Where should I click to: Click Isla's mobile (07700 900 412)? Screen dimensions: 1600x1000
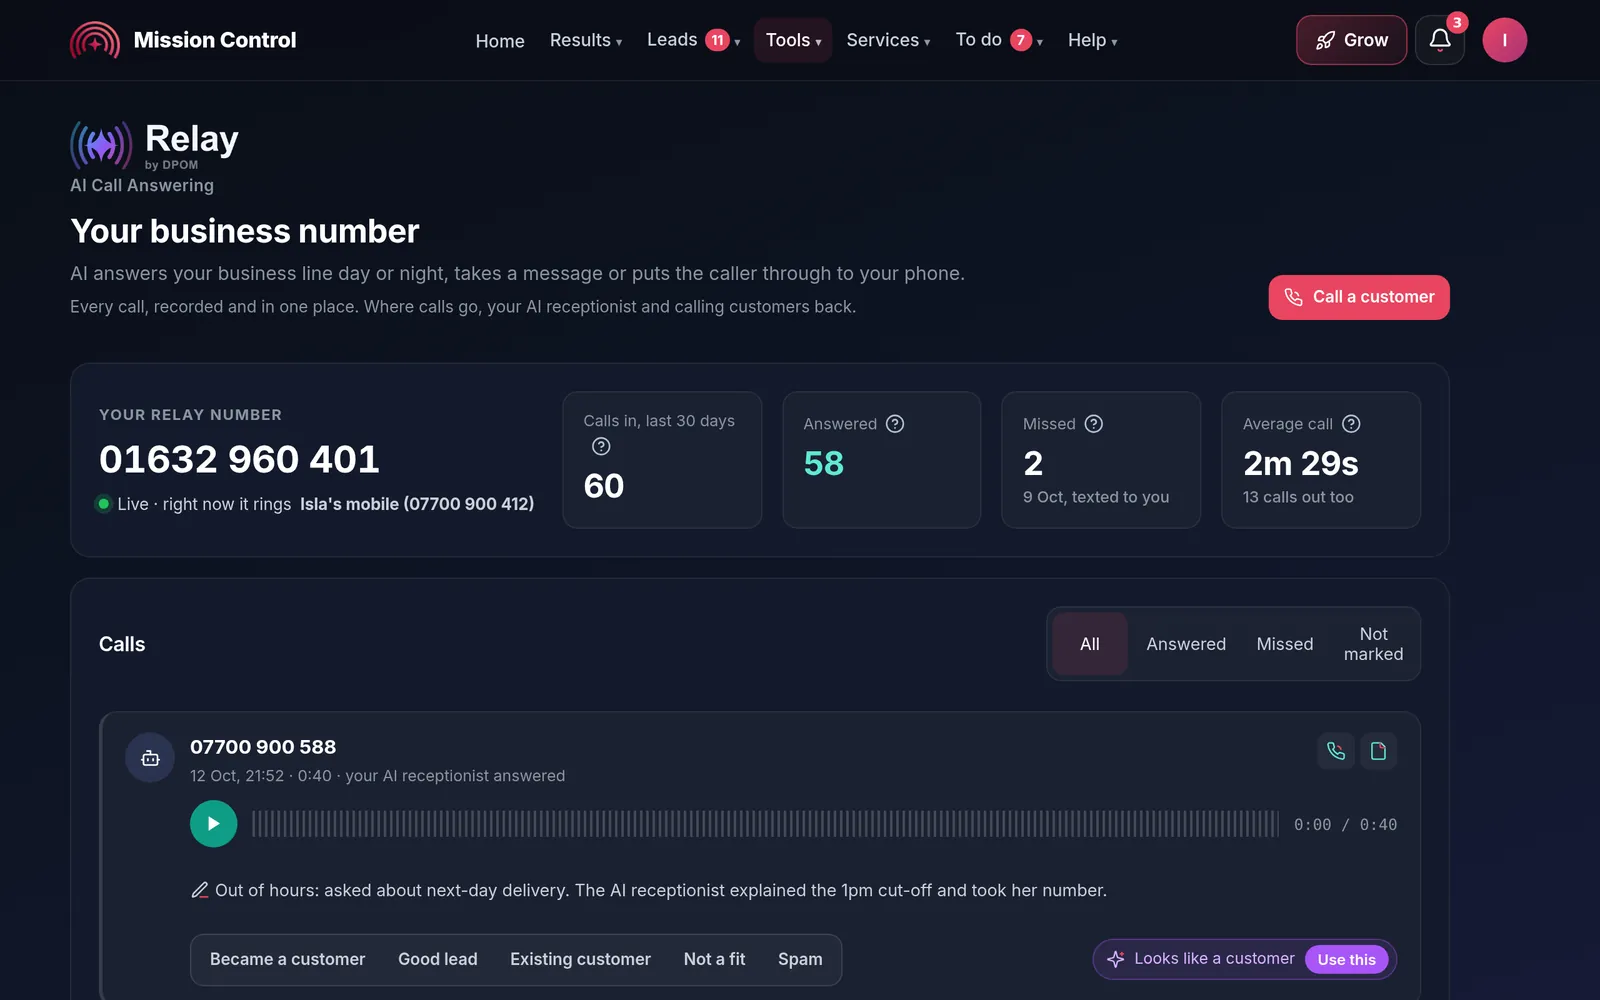pyautogui.click(x=417, y=504)
